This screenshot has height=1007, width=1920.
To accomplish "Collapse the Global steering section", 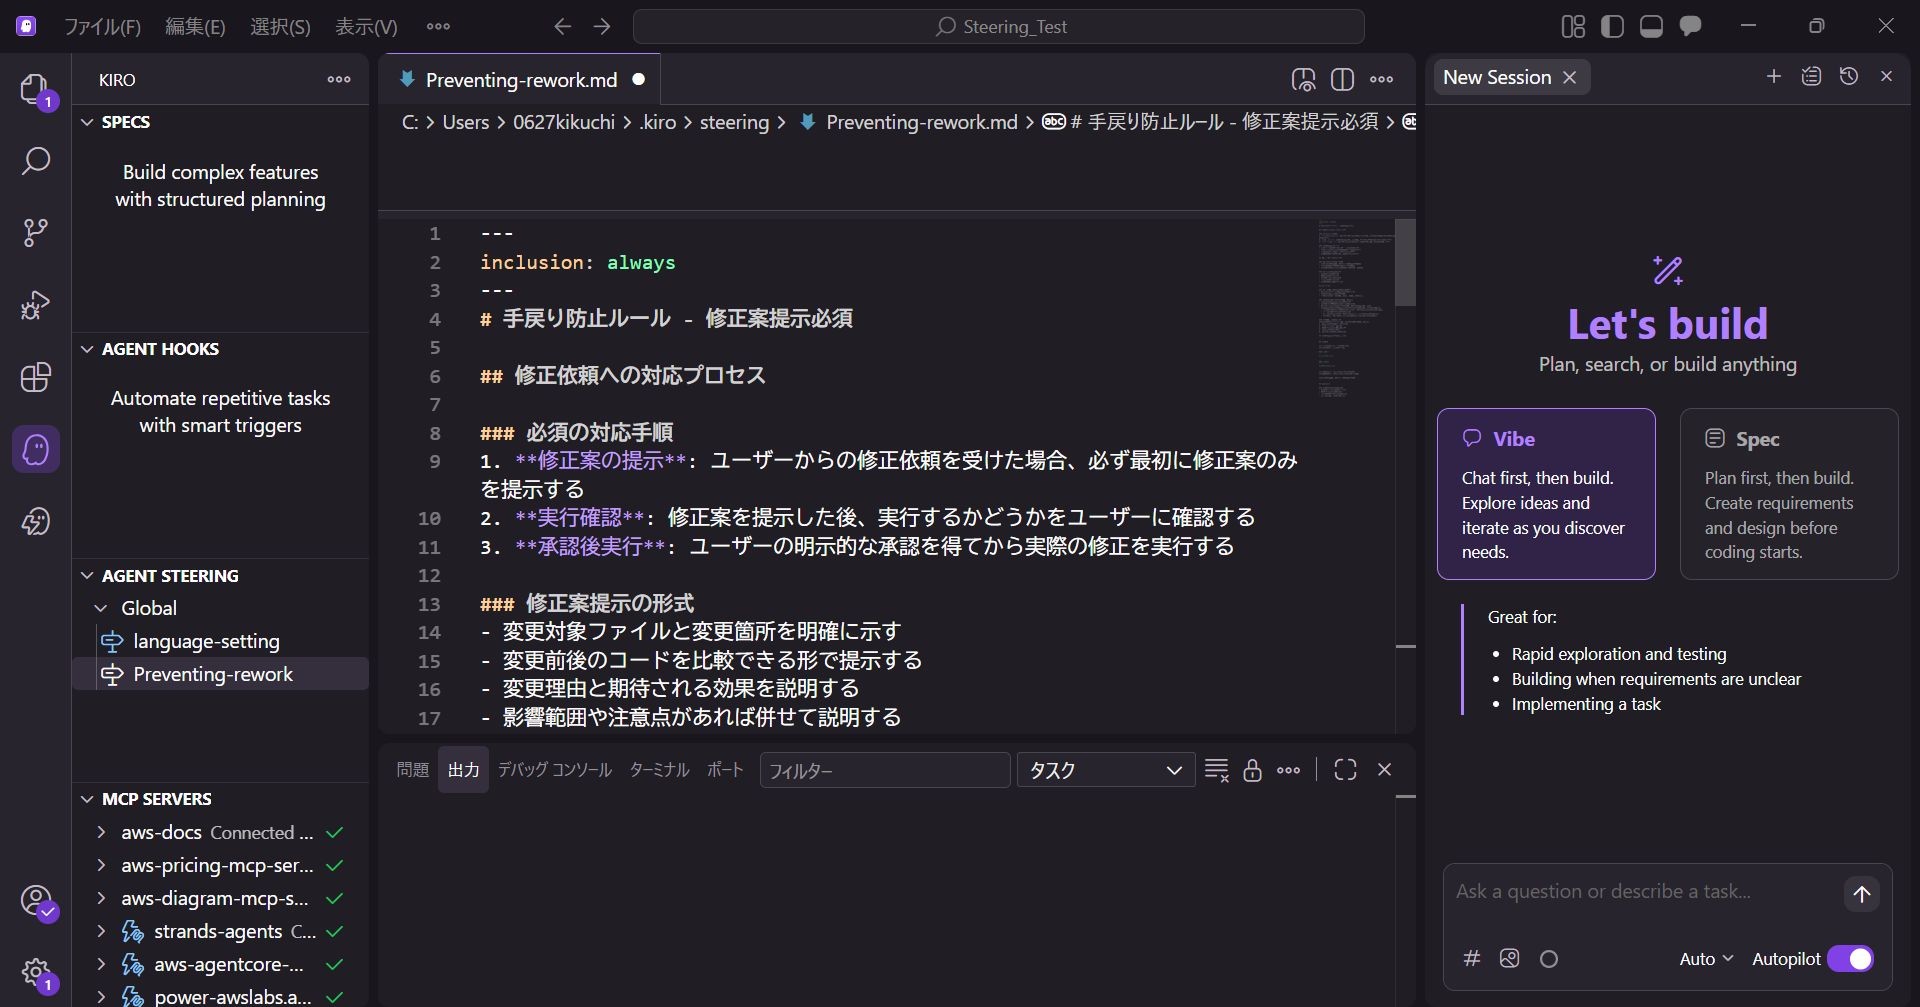I will tap(100, 607).
